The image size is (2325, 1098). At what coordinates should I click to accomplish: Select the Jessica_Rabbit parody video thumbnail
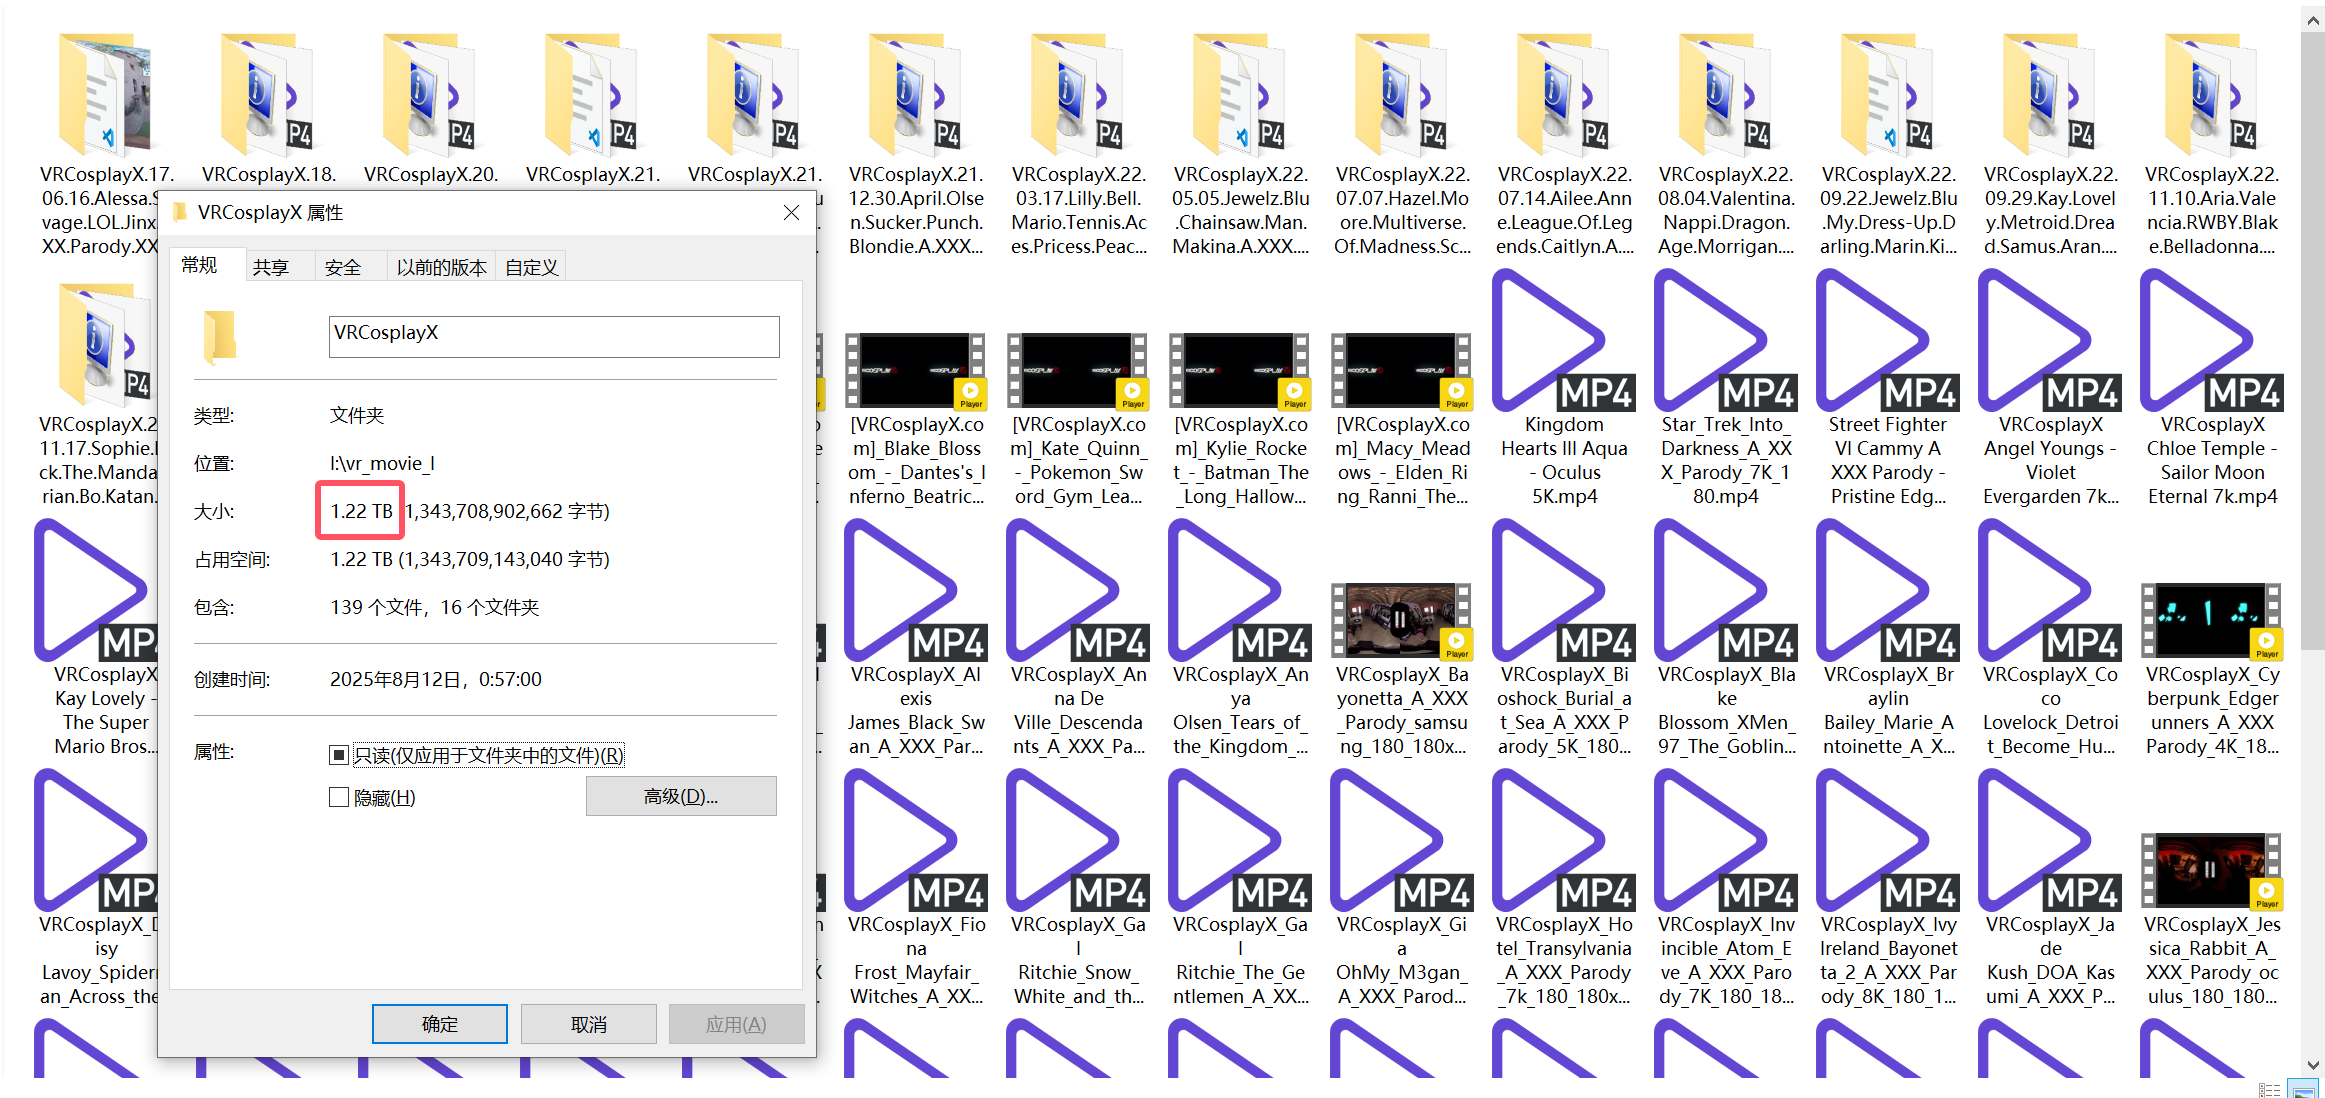click(2210, 870)
